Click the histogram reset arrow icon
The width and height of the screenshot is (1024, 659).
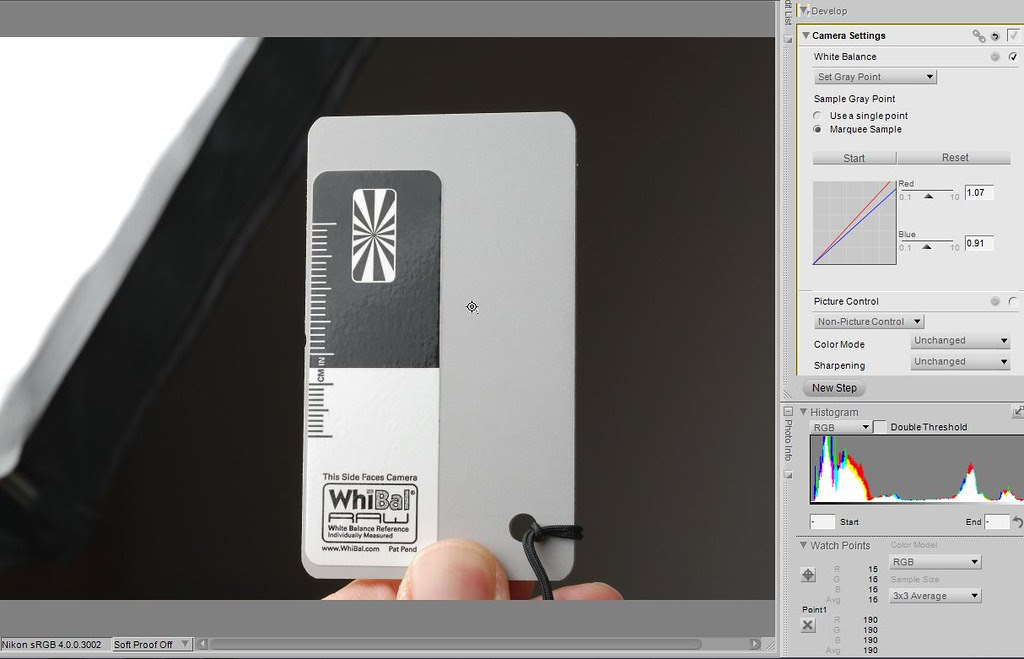[1017, 521]
